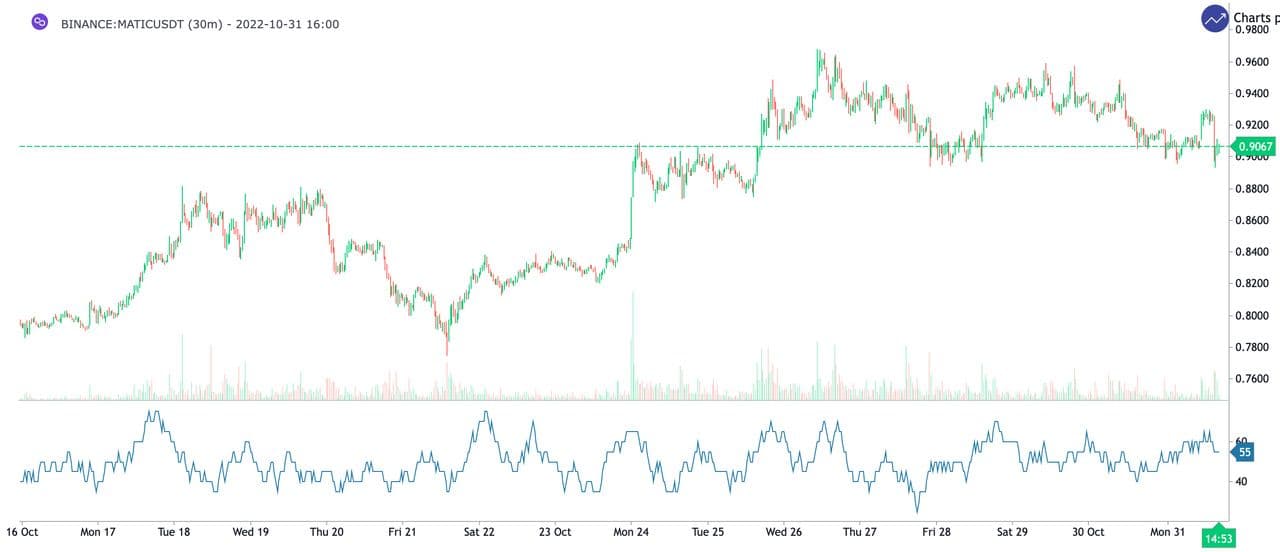This screenshot has width=1280, height=552.
Task: Click the 60 level on RSI scale
Action: coord(1242,441)
